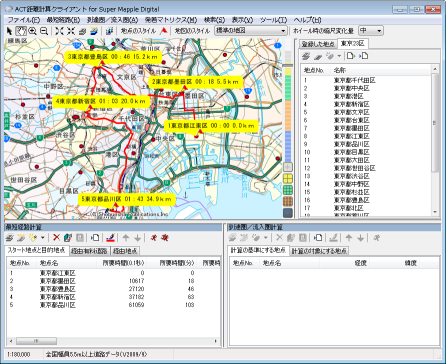Open the wheel scale change dropdown showing 中
This screenshot has width=446, height=364.
(x=371, y=31)
